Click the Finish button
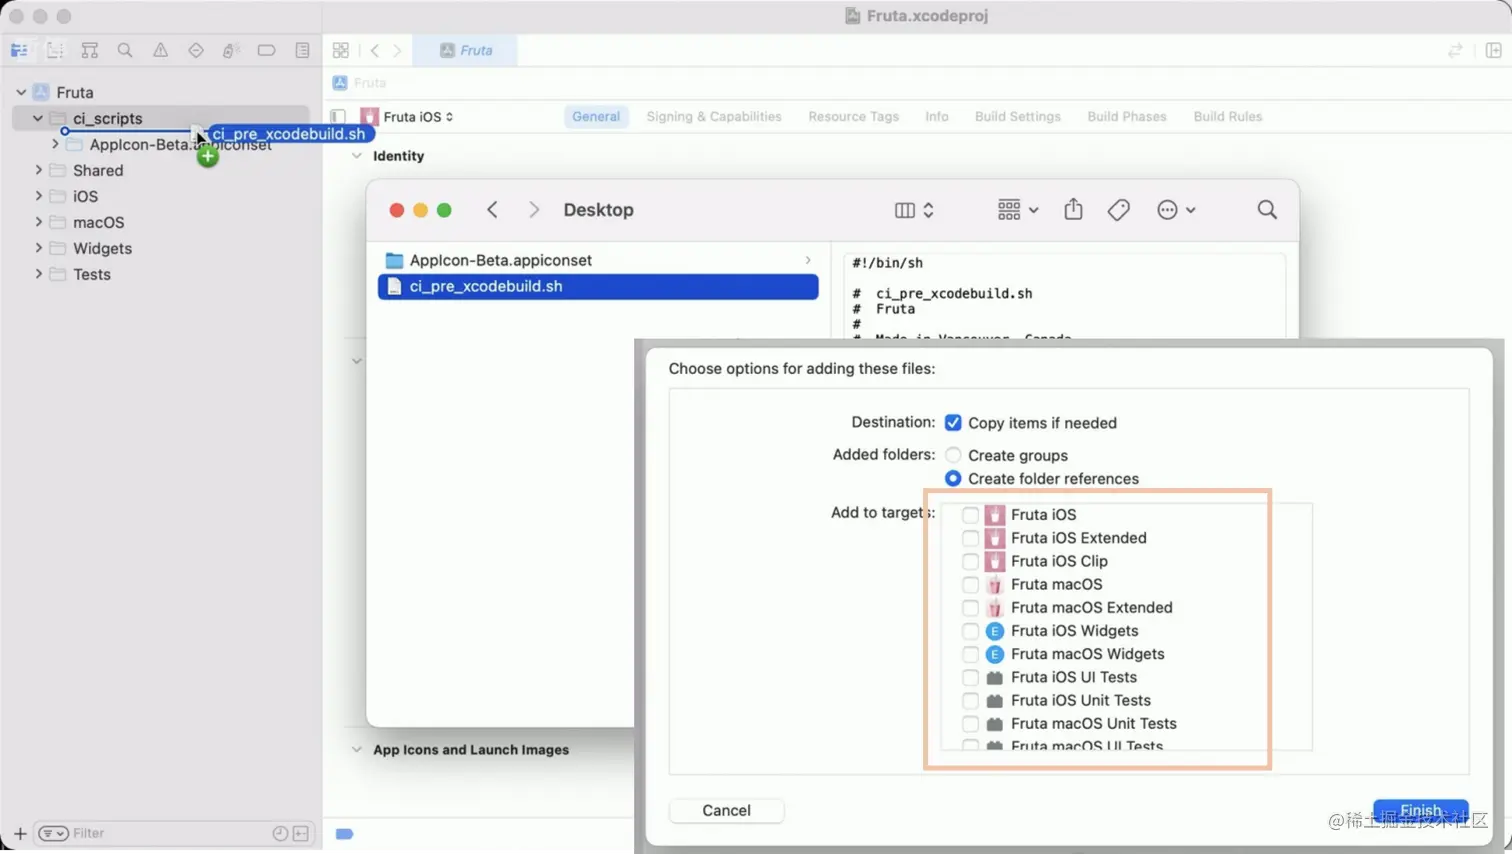The width and height of the screenshot is (1512, 854). [1421, 811]
